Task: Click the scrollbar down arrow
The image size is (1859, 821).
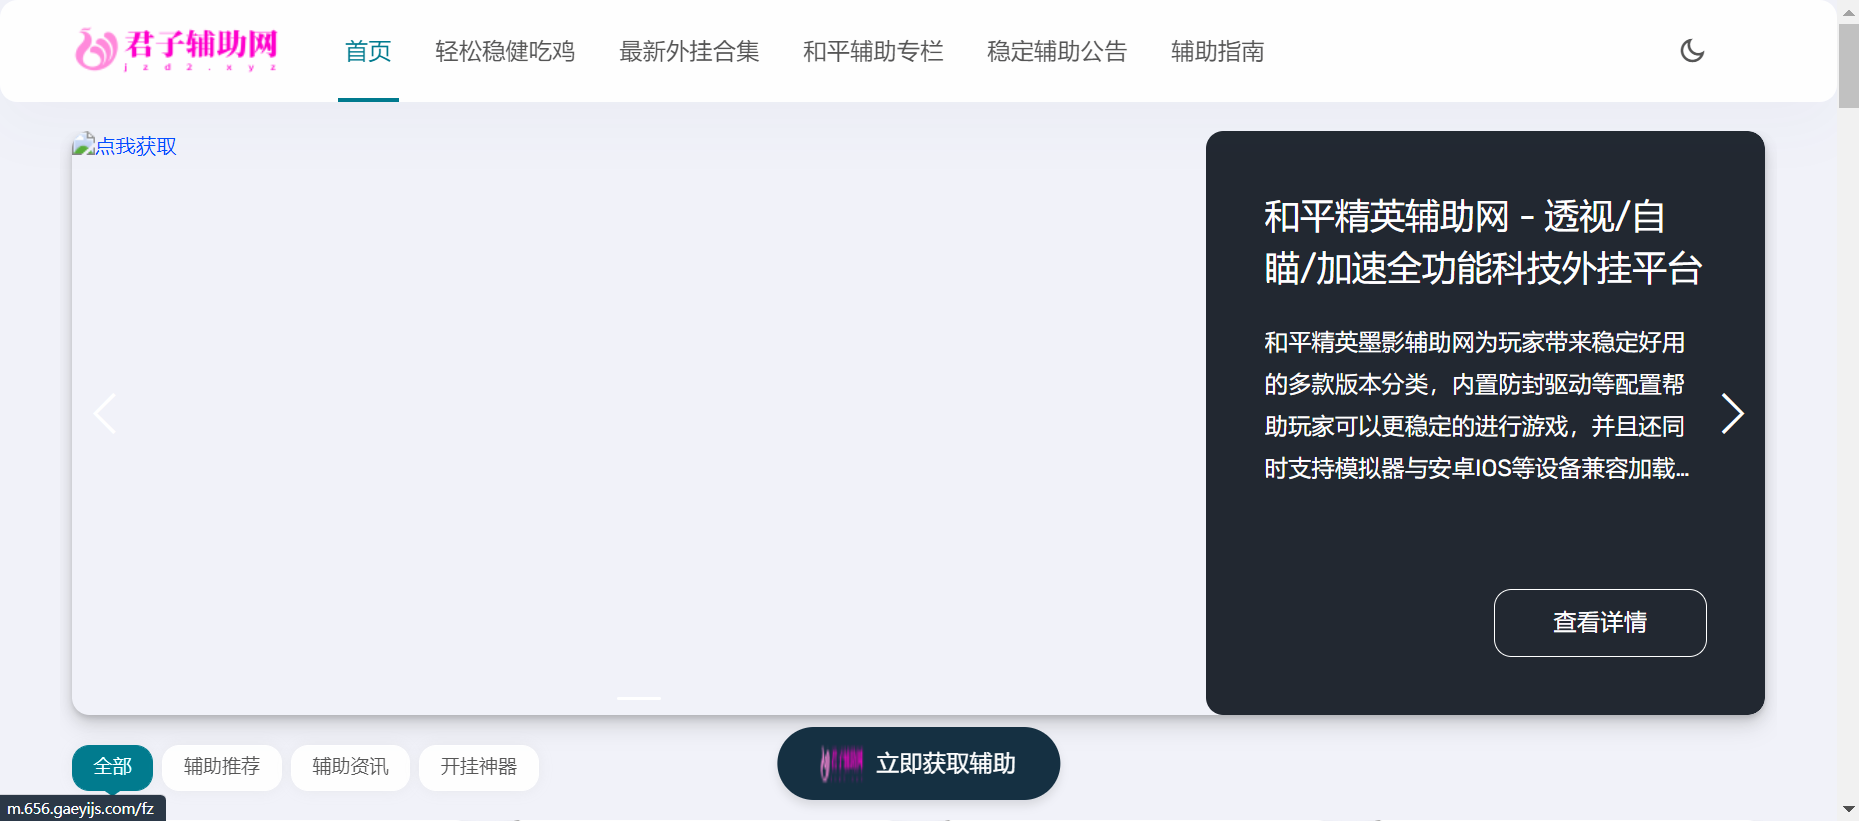Action: [x=1848, y=809]
